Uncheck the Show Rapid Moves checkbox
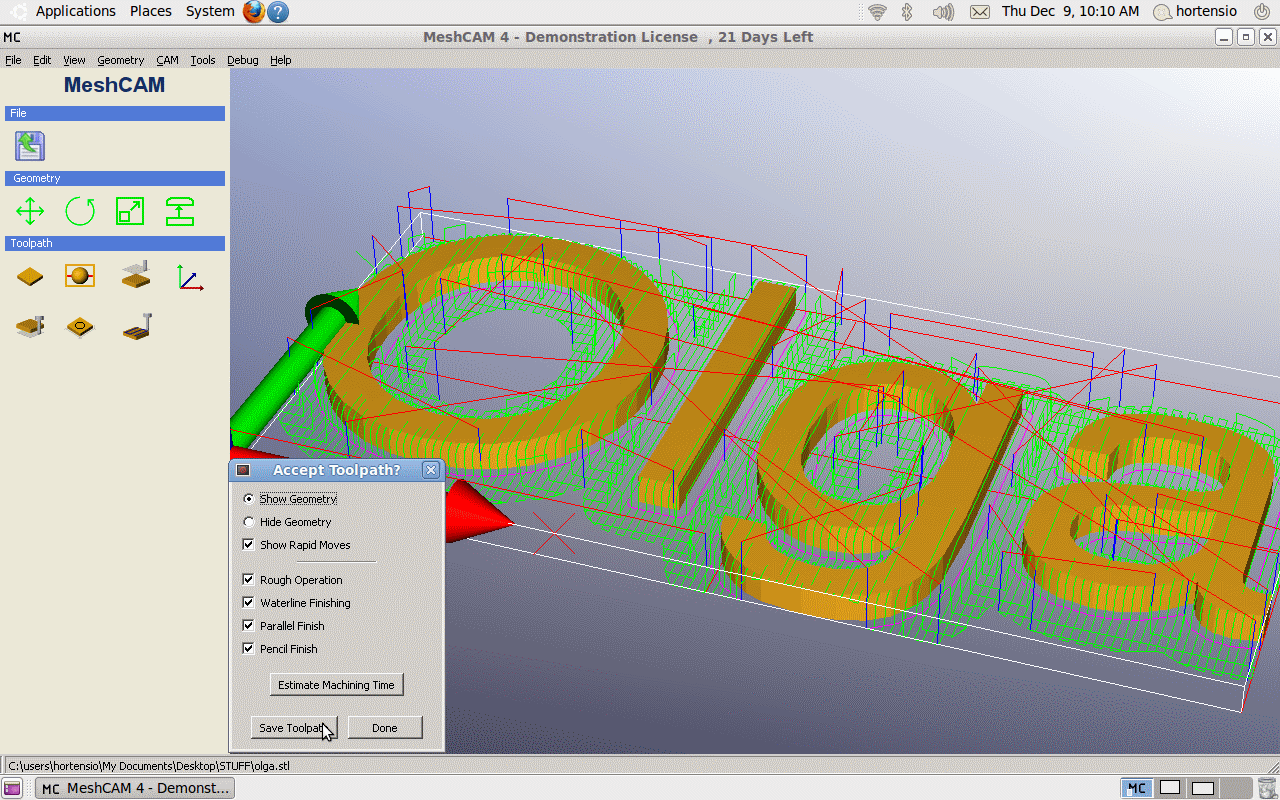The height and width of the screenshot is (800, 1280). tap(249, 545)
